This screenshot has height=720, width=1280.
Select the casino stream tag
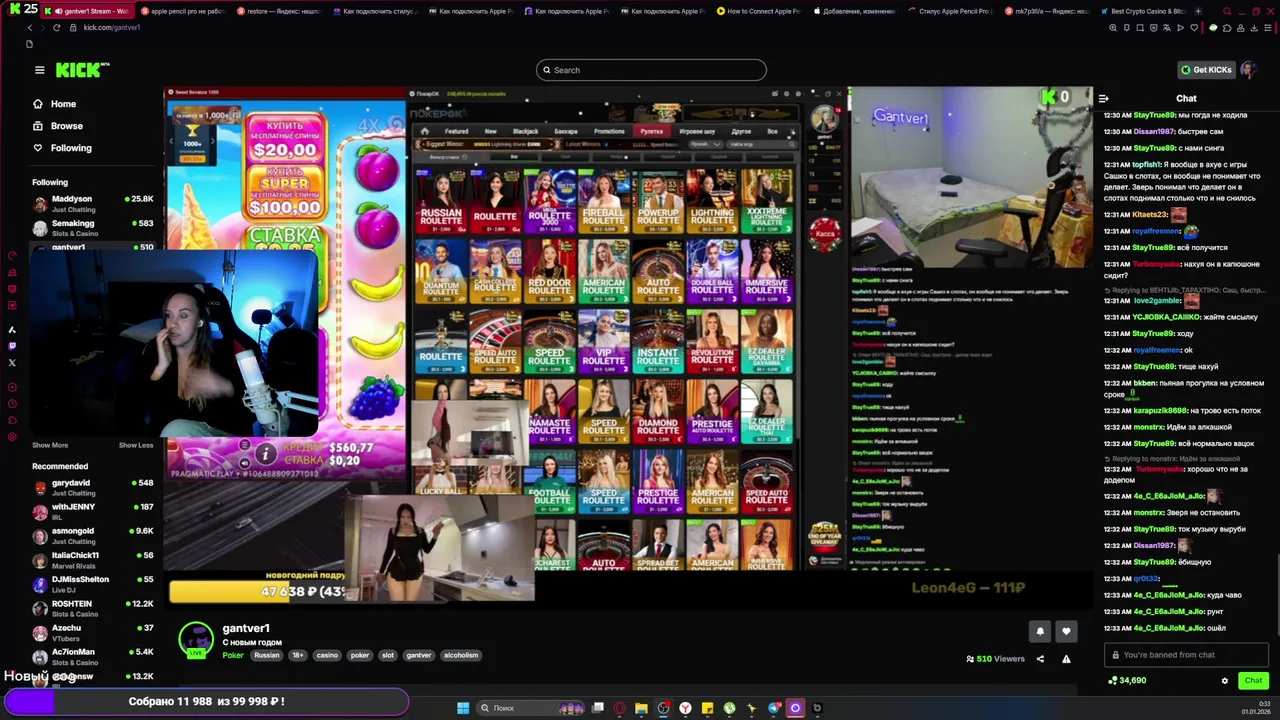click(327, 655)
